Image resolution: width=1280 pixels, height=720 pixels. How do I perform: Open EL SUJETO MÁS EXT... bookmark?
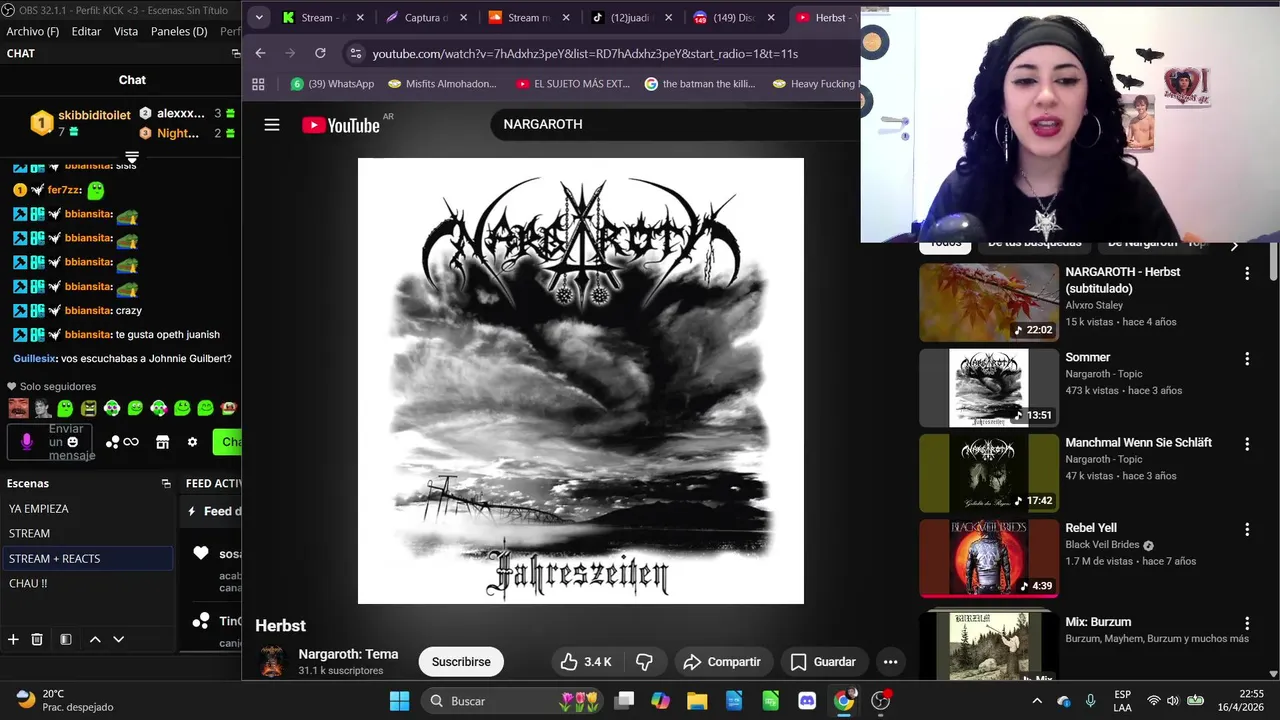click(x=572, y=84)
